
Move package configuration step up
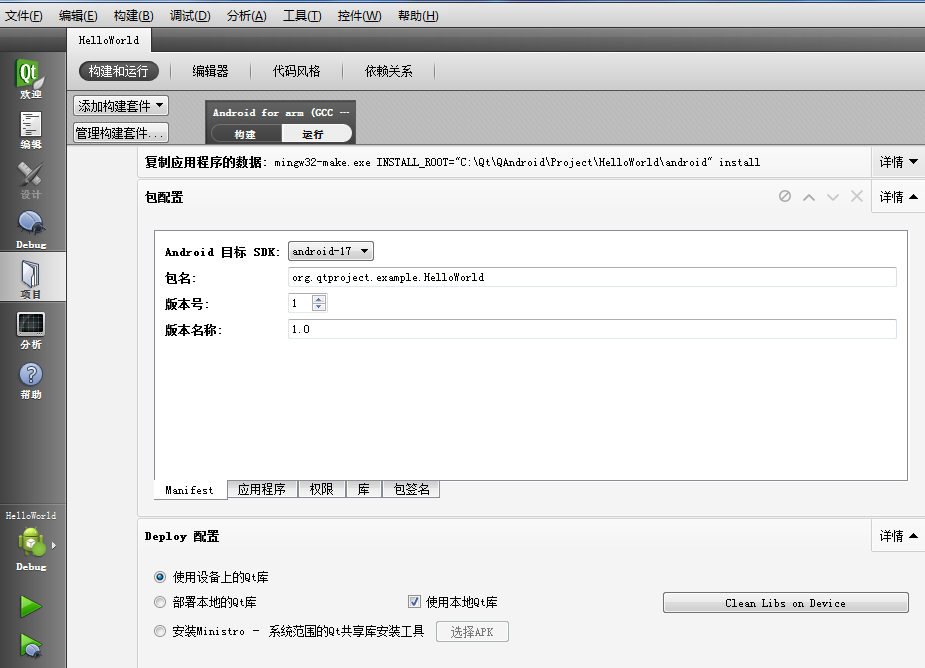pos(809,197)
